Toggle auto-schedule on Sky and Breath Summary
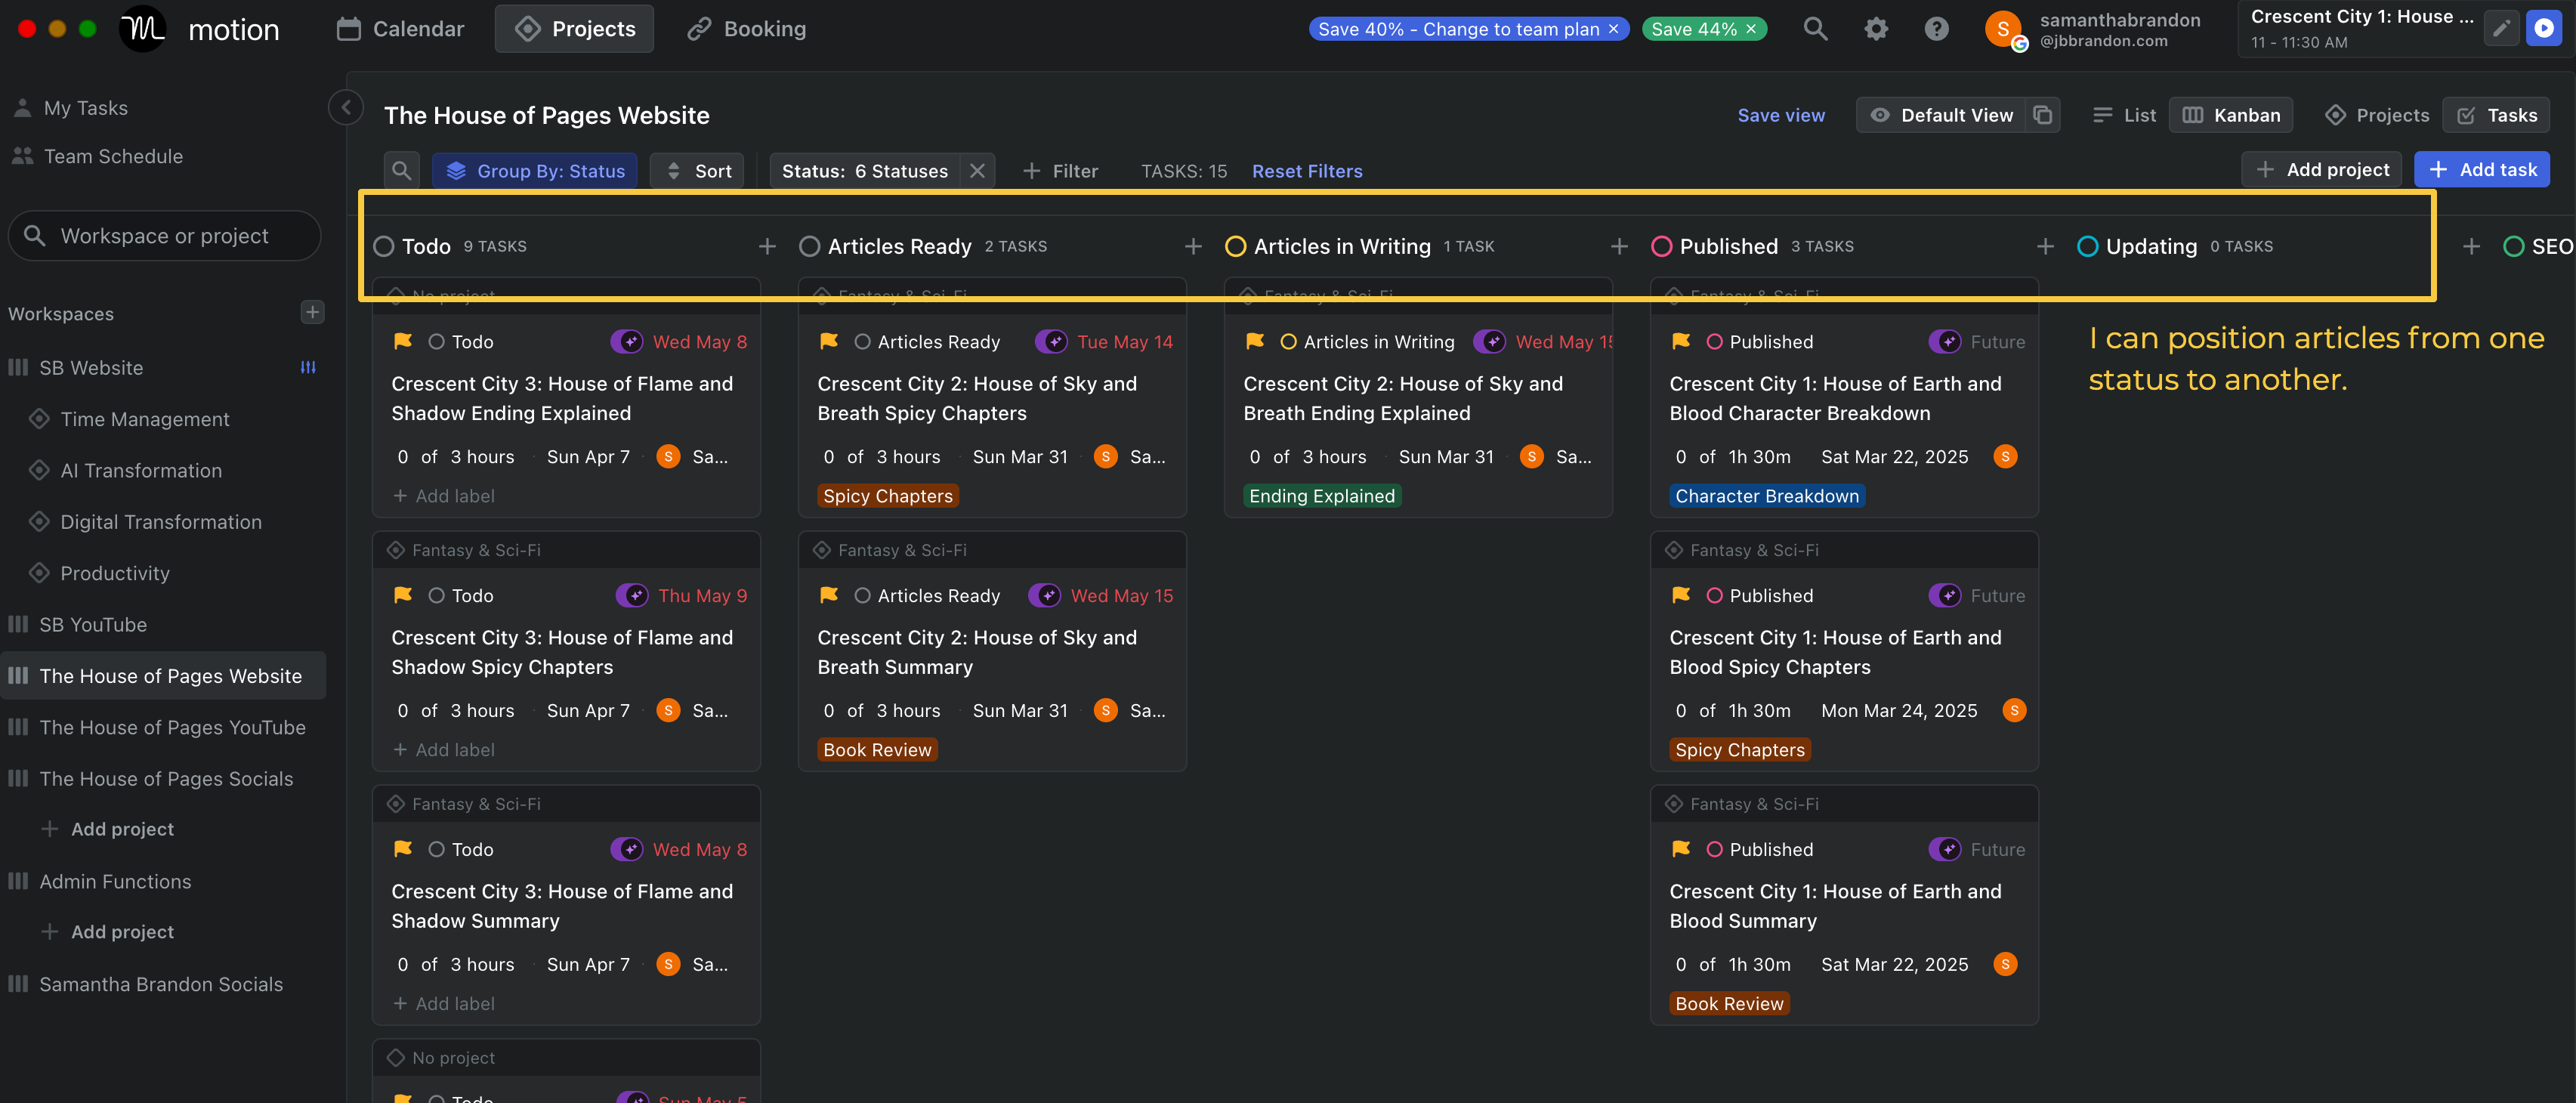 point(1045,595)
